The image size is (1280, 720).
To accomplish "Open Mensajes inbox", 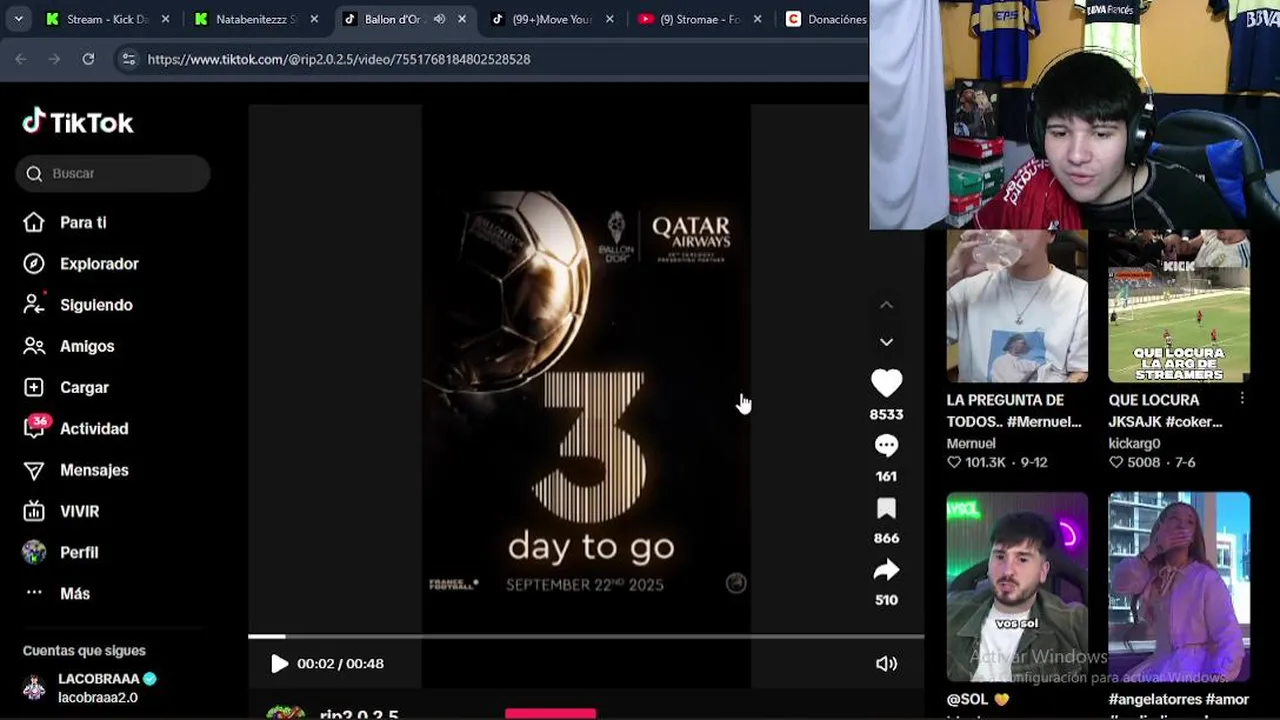I will point(94,470).
